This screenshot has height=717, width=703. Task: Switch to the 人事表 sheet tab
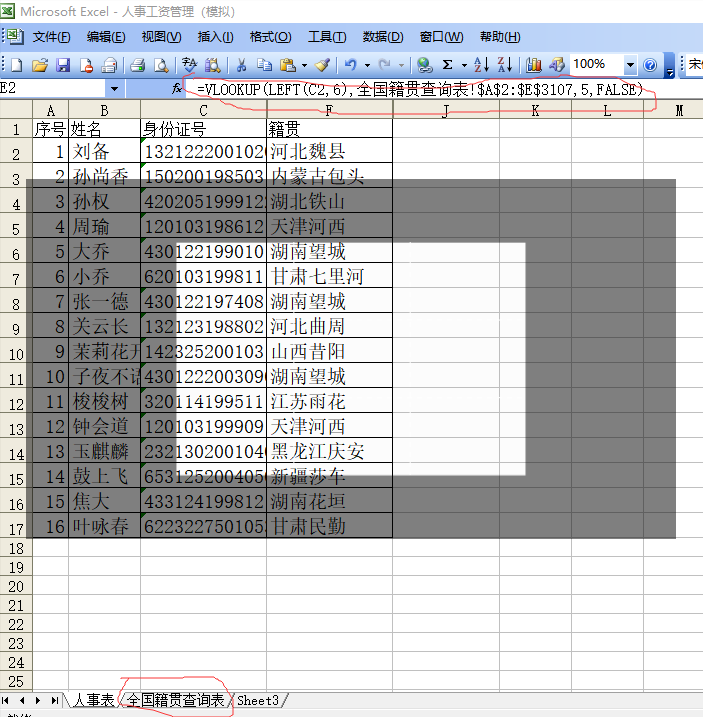tap(93, 700)
